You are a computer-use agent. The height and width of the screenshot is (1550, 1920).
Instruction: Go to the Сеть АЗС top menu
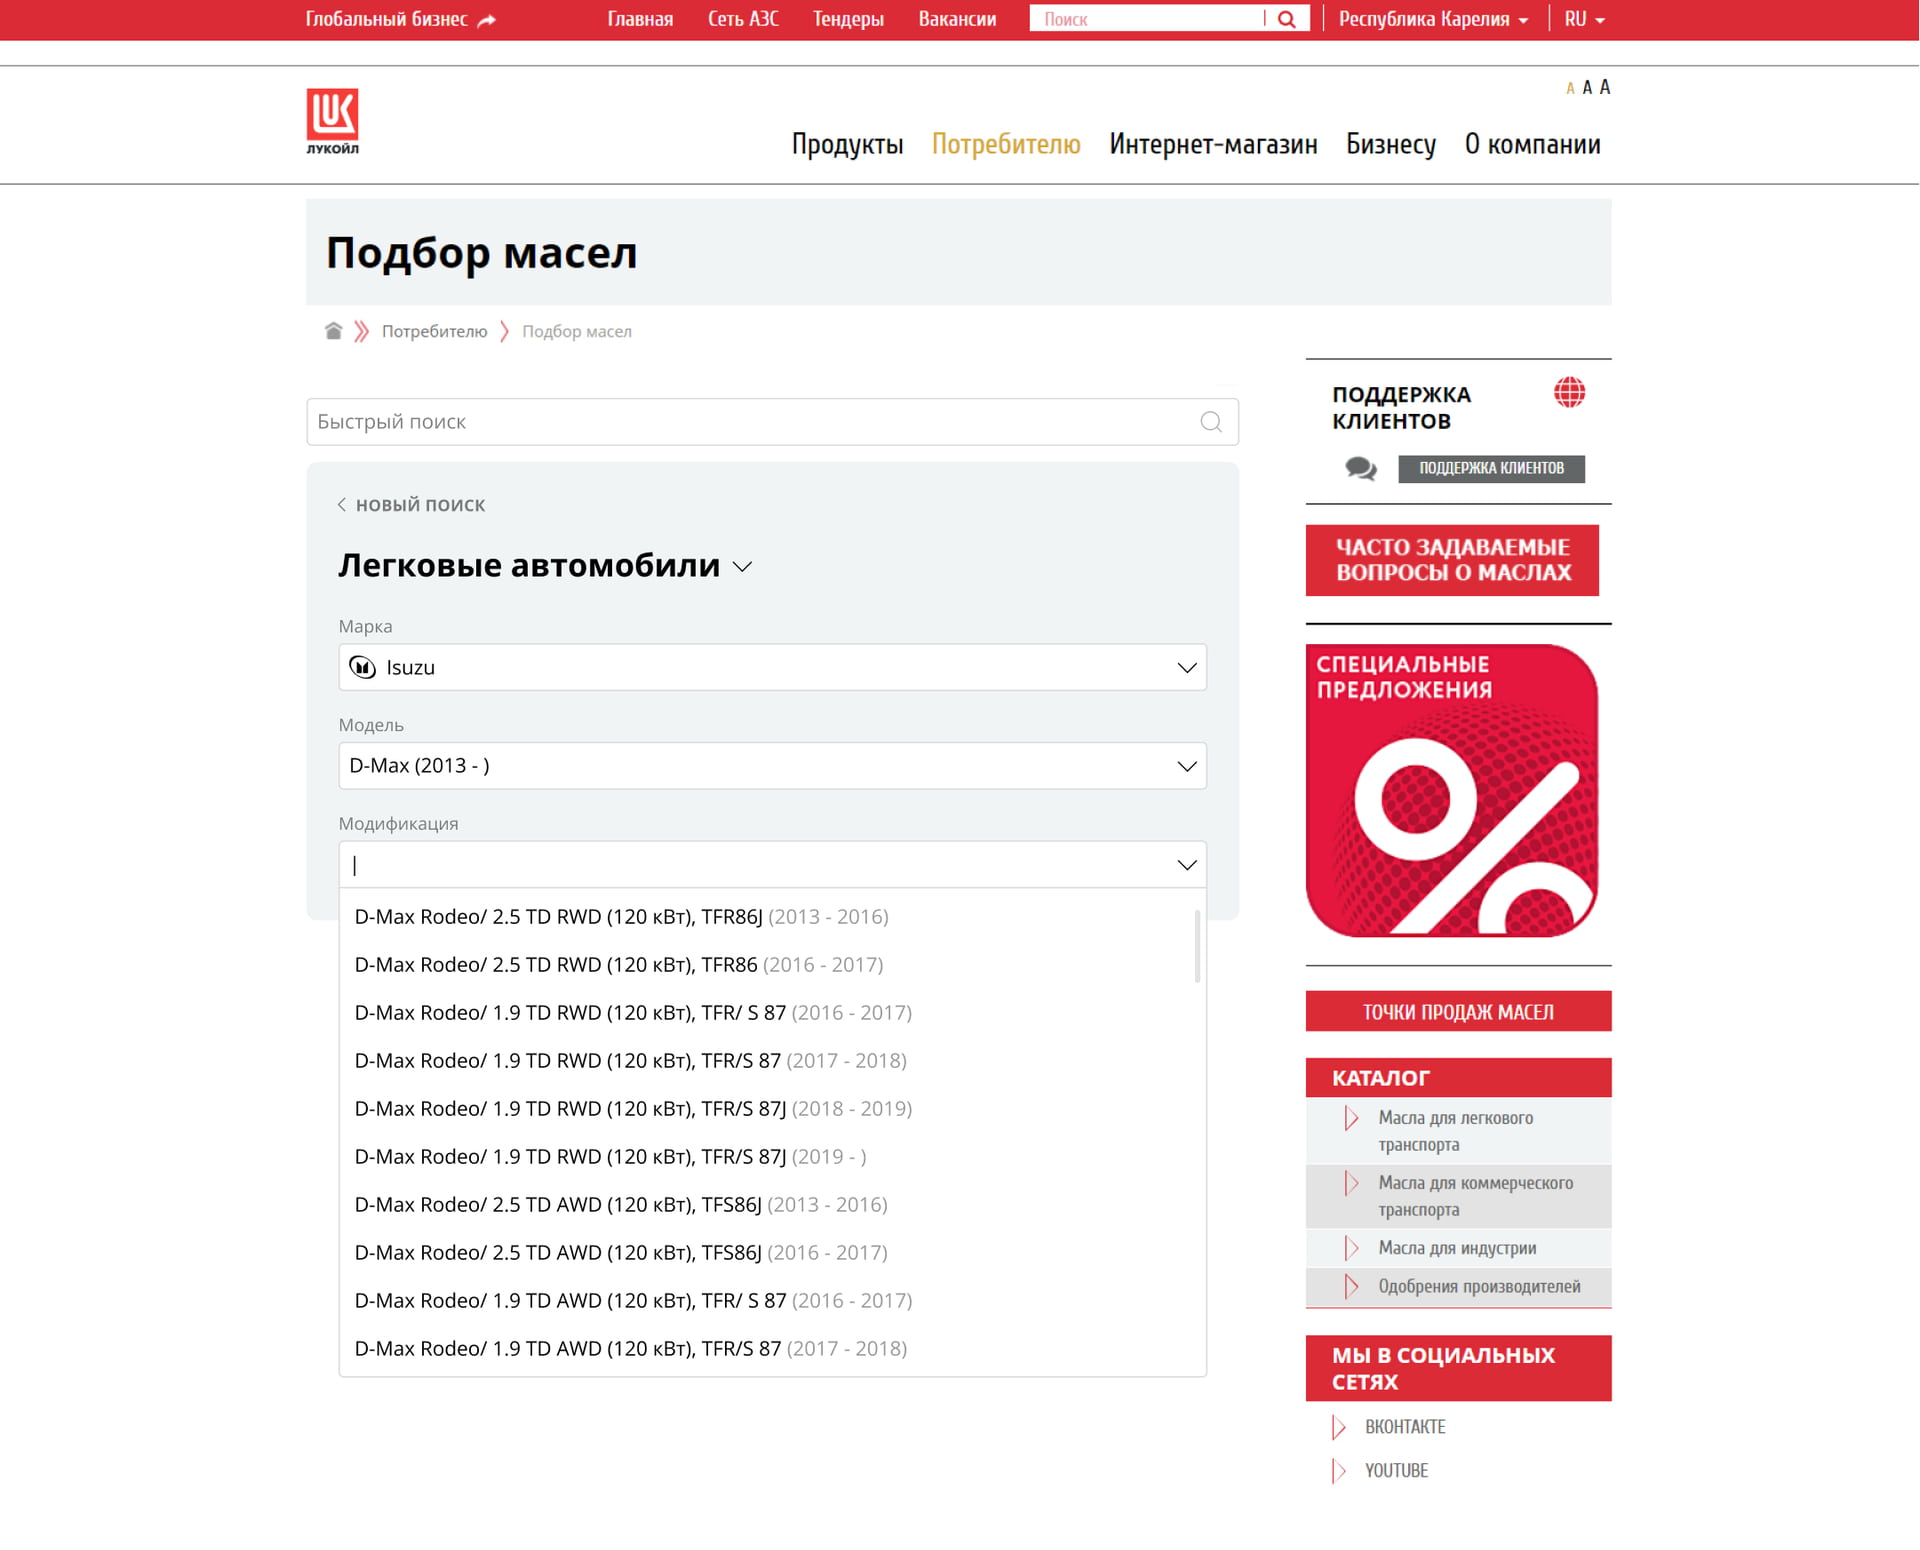tap(742, 19)
